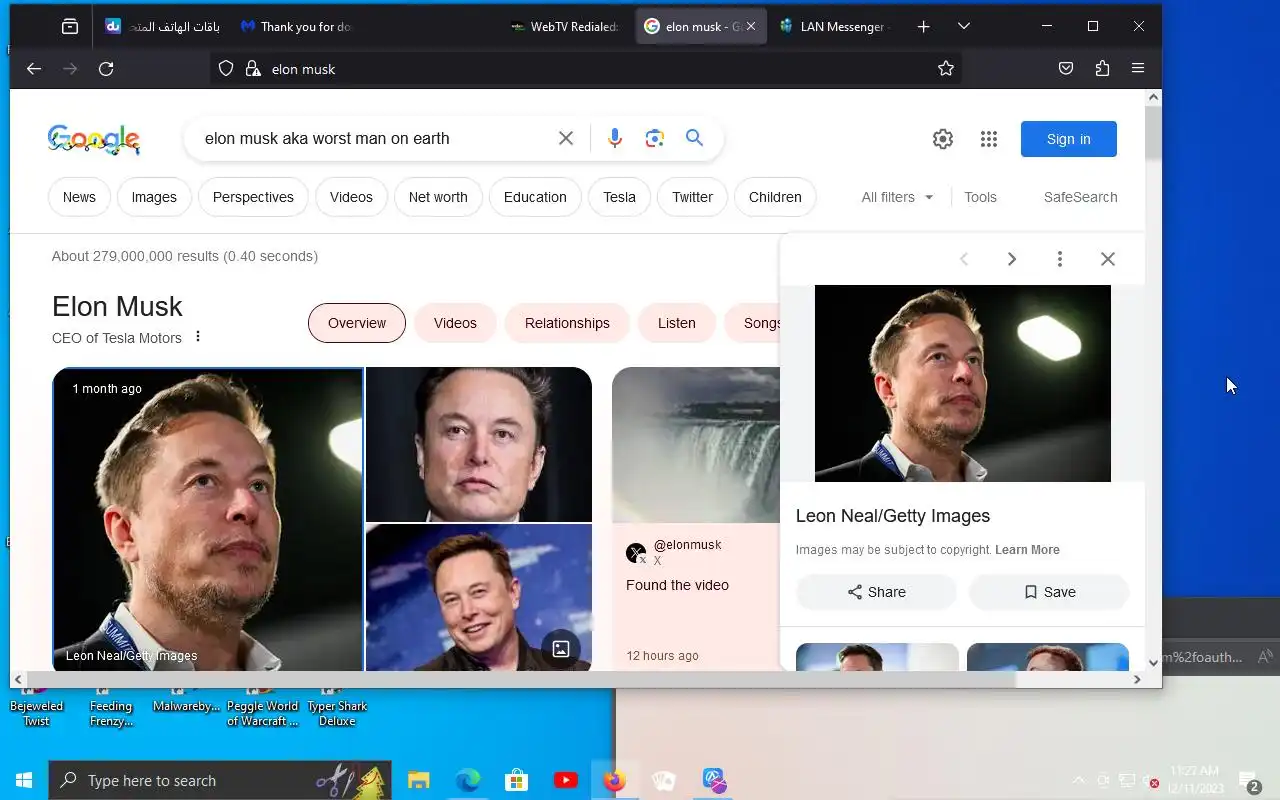This screenshot has height=800, width=1280.
Task: Click the more images icon on smiling photo
Action: coord(561,649)
